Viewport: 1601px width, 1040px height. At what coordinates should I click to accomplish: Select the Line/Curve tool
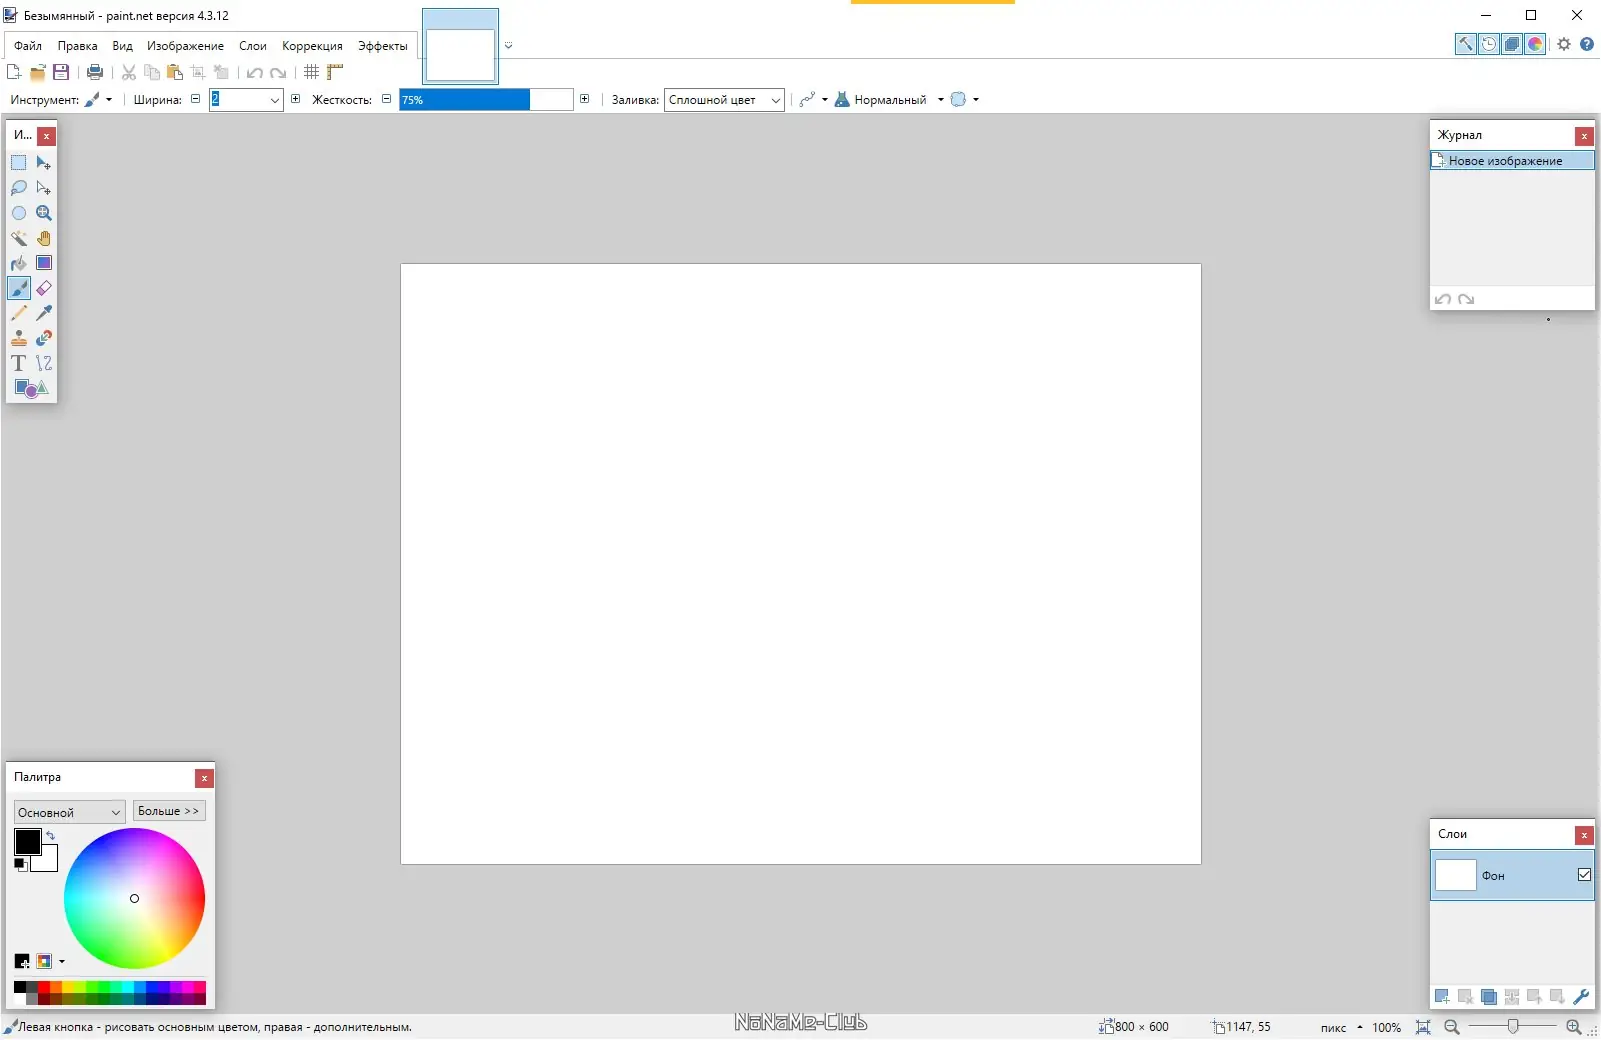(44, 363)
